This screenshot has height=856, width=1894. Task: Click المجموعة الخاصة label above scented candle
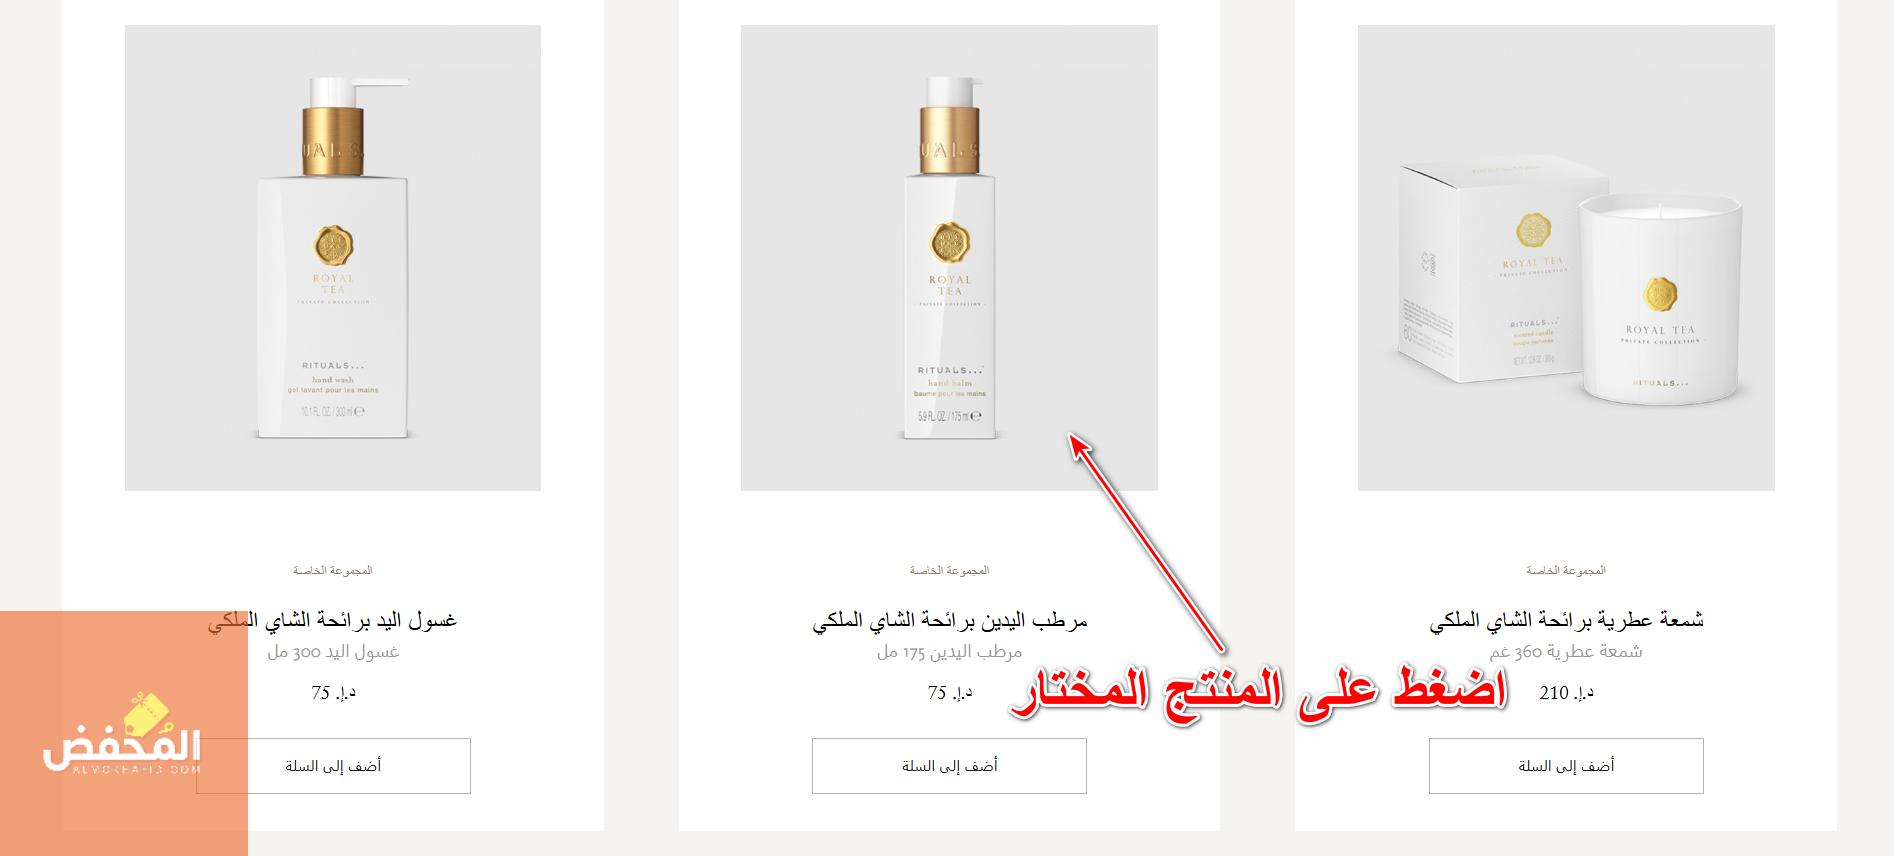tap(1566, 570)
